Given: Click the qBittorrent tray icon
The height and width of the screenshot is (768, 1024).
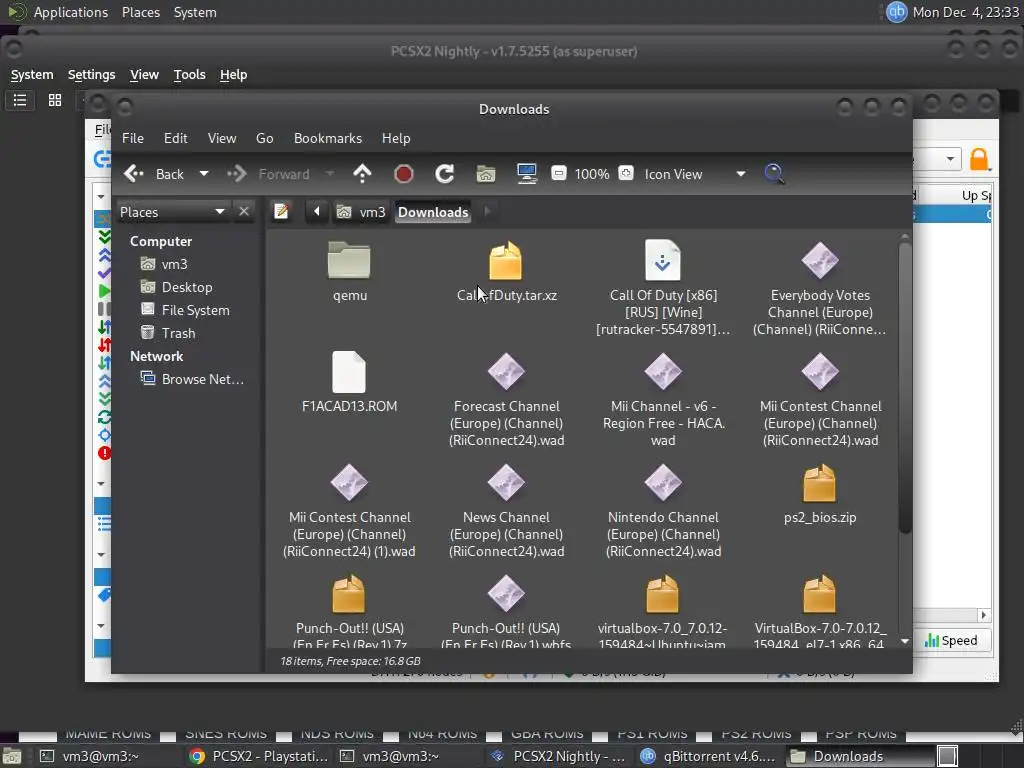Looking at the screenshot, I should 896,12.
